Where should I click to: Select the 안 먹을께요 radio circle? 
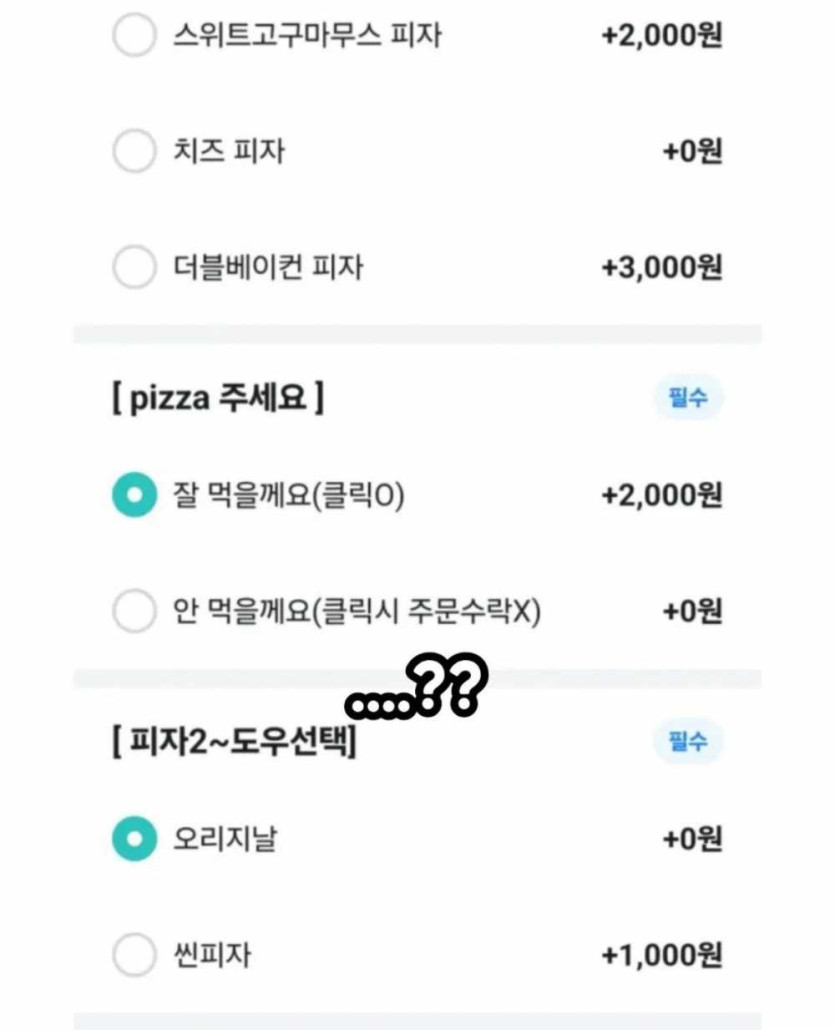pos(134,611)
